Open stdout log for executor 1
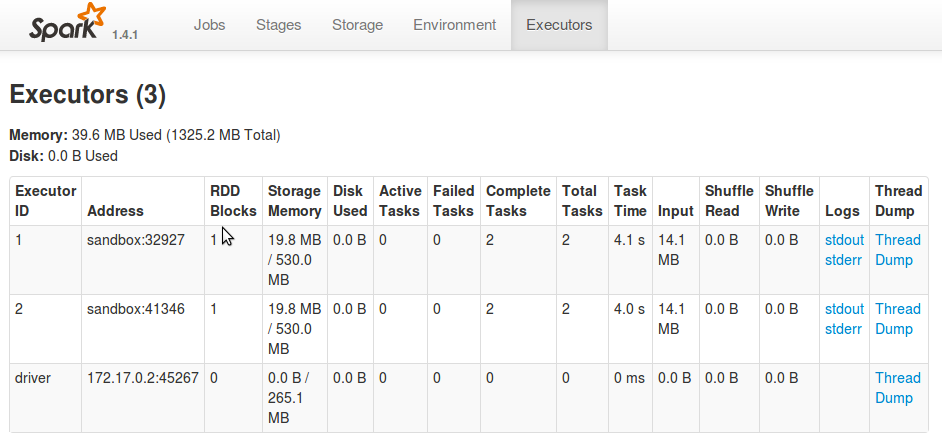Viewport: 942px width, 440px height. click(x=844, y=240)
